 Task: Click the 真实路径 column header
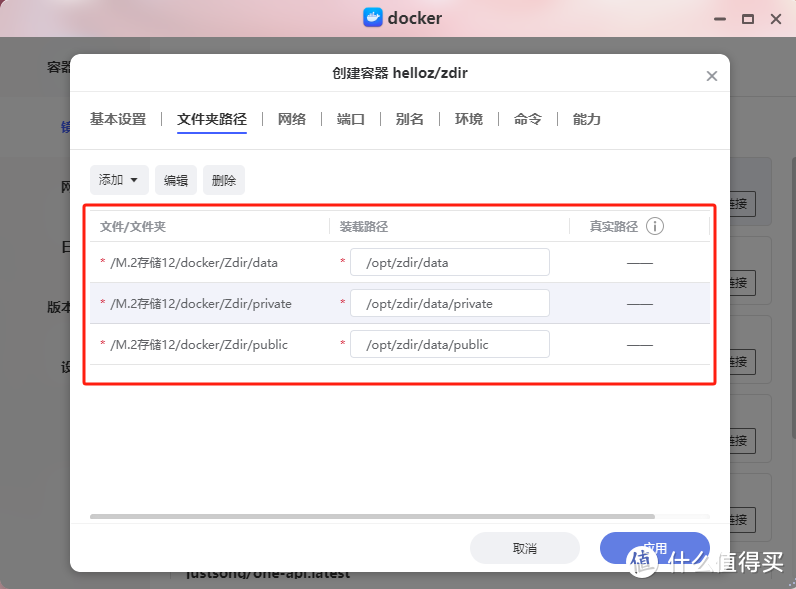[614, 226]
